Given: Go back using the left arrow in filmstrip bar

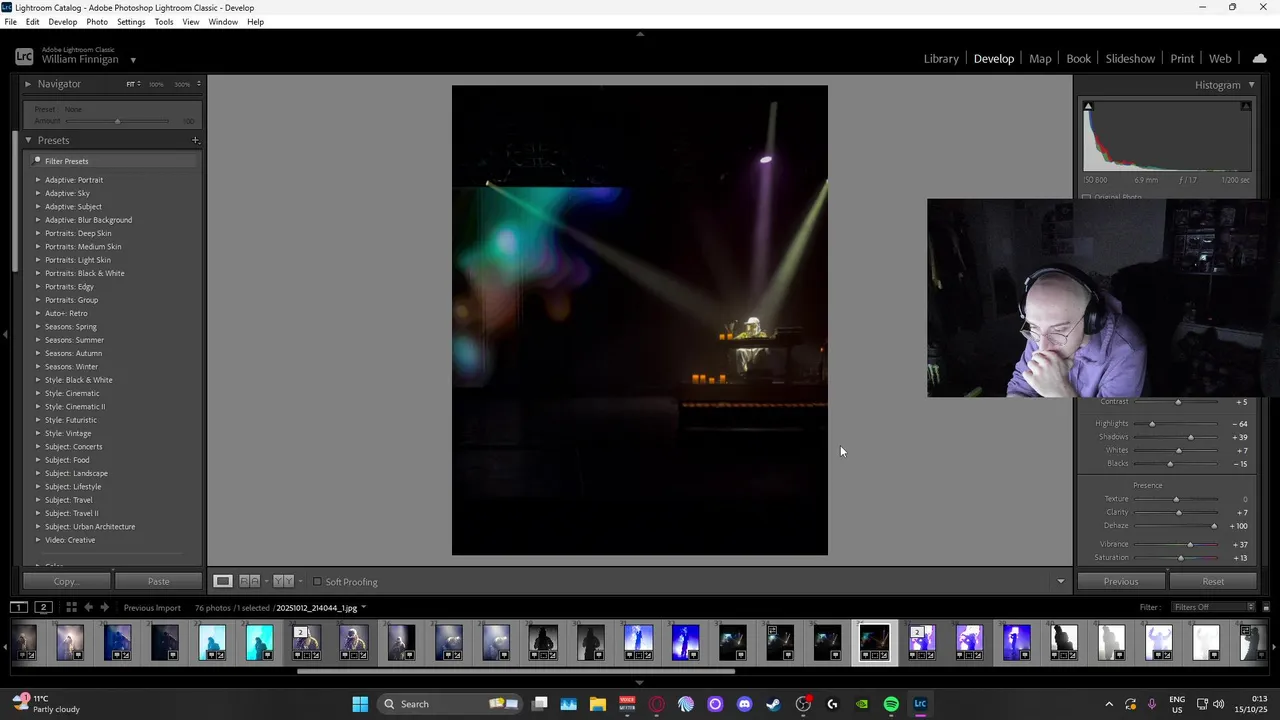Looking at the screenshot, I should point(88,607).
